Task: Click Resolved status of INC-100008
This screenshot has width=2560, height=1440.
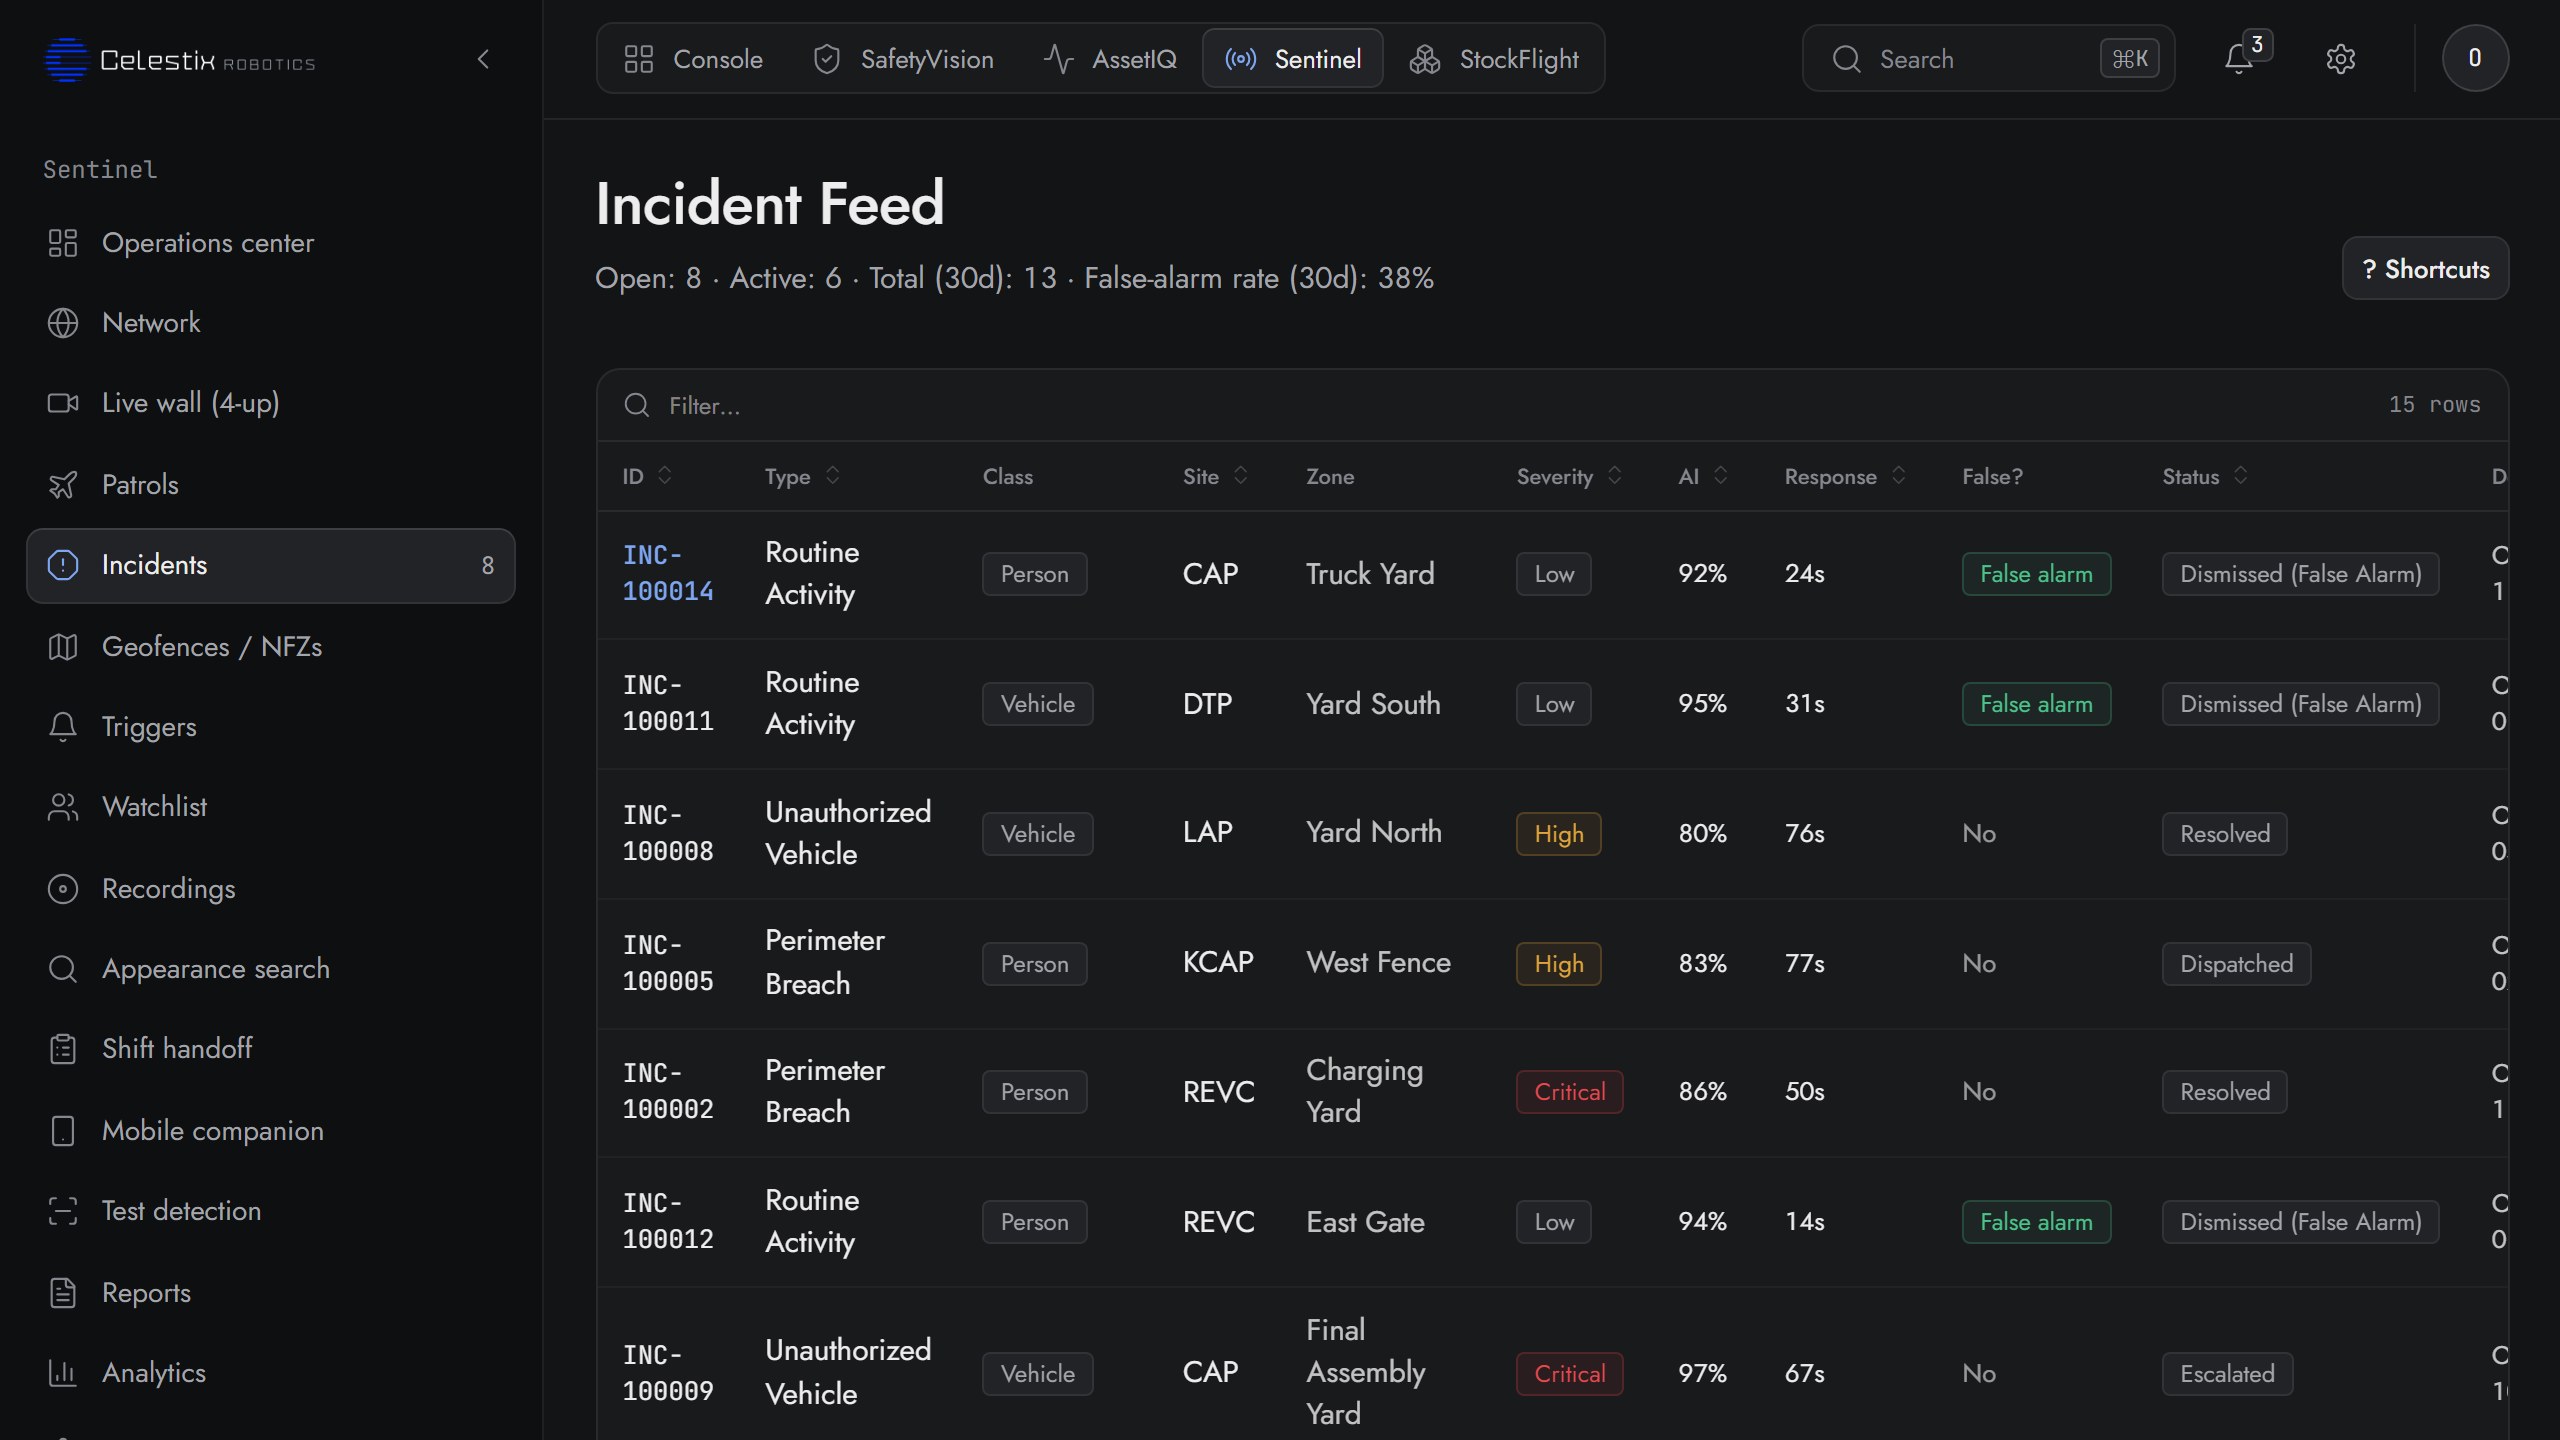Action: click(2224, 834)
